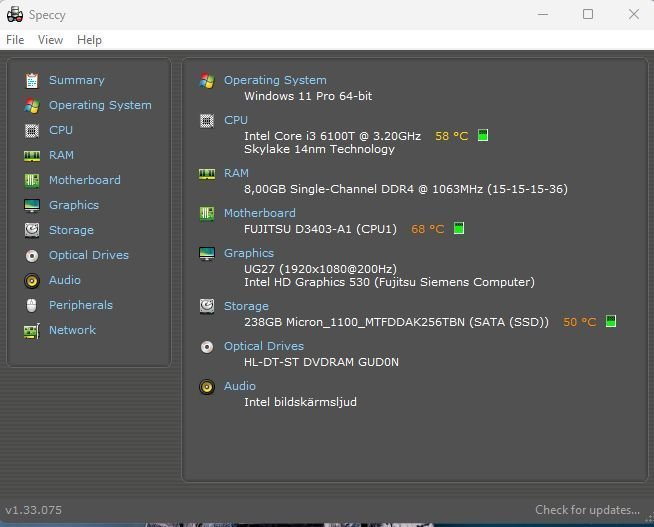Click the Storage heading in summary panel
654x527 pixels.
coord(246,306)
